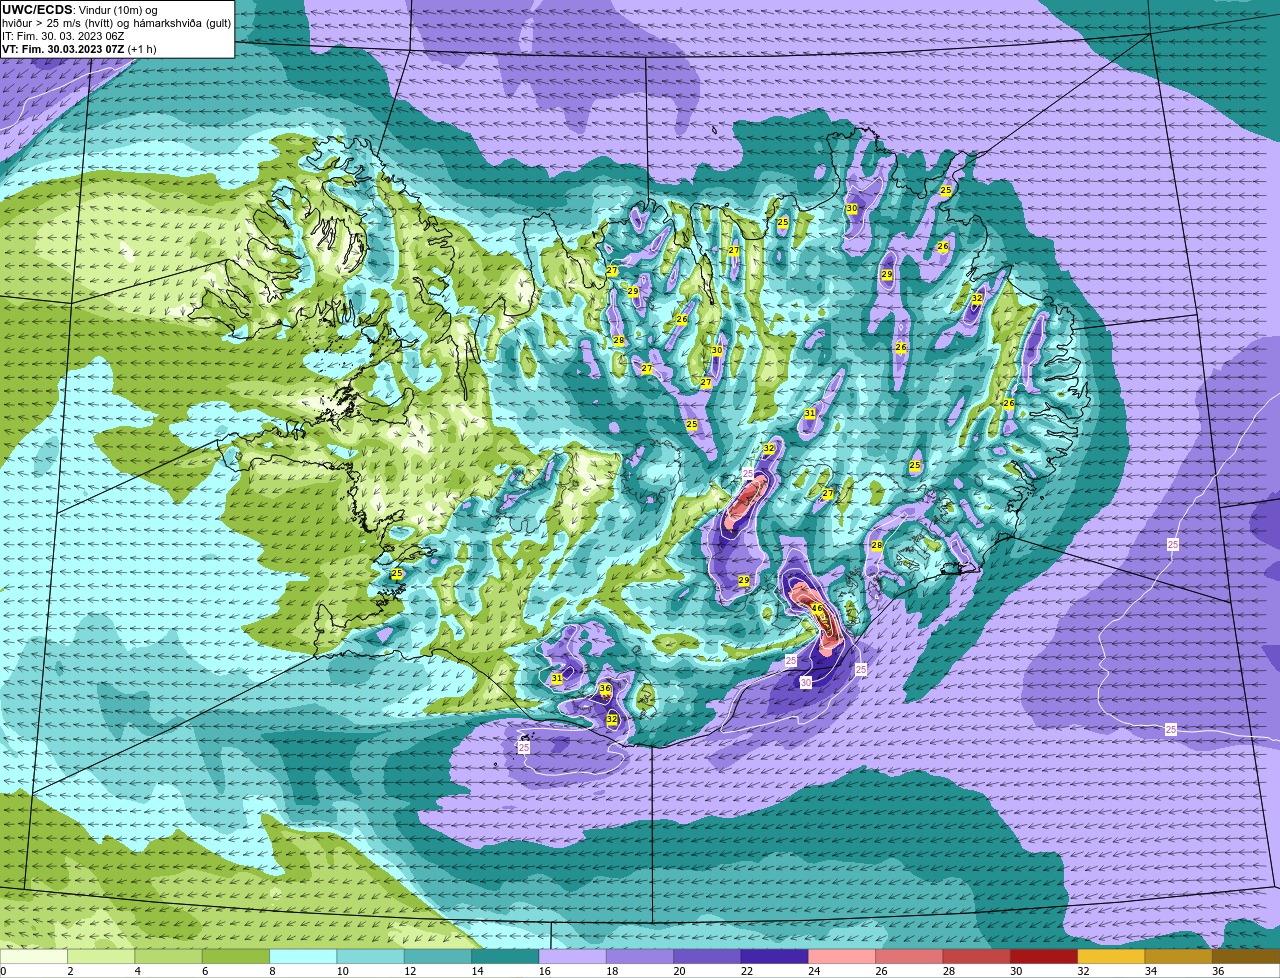Select the 22–24 m/s dark indigo swatch
The width and height of the screenshot is (1280, 978).
click(774, 956)
